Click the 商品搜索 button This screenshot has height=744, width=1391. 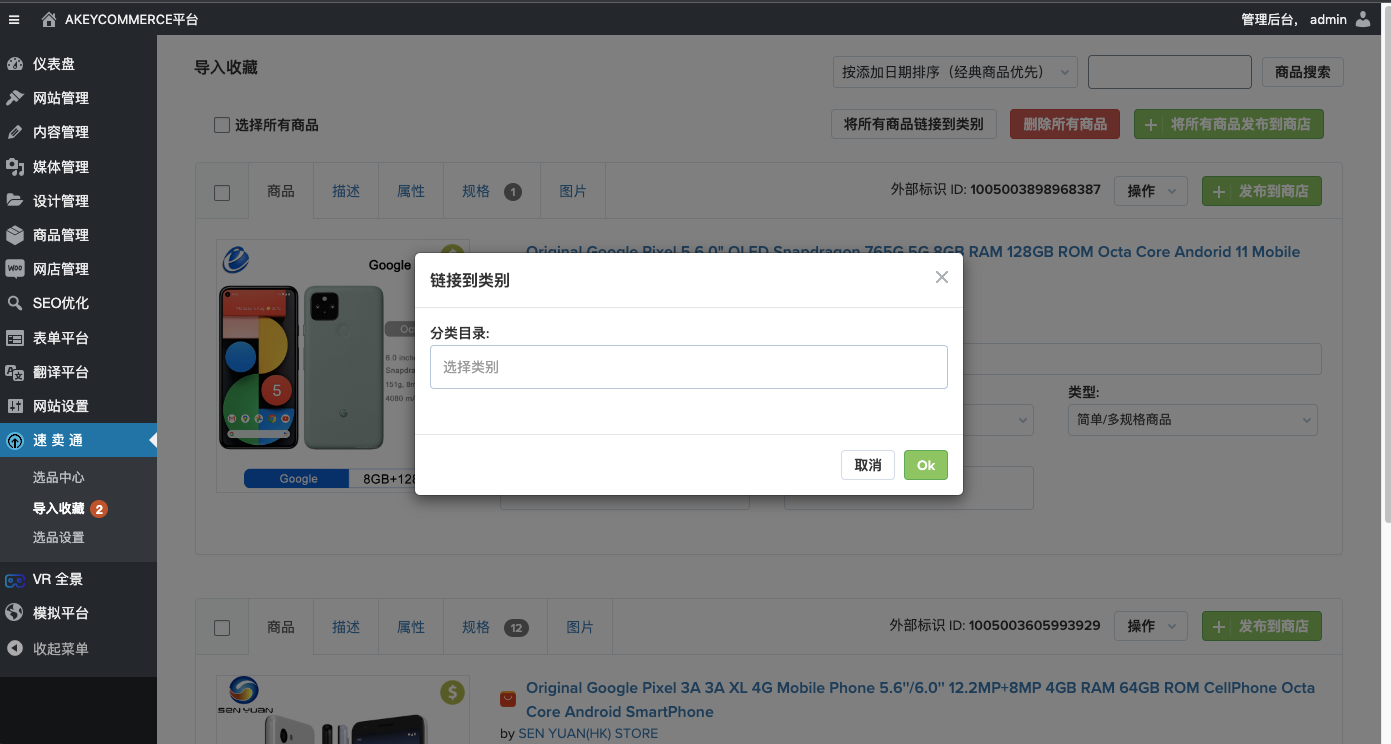pos(1303,72)
